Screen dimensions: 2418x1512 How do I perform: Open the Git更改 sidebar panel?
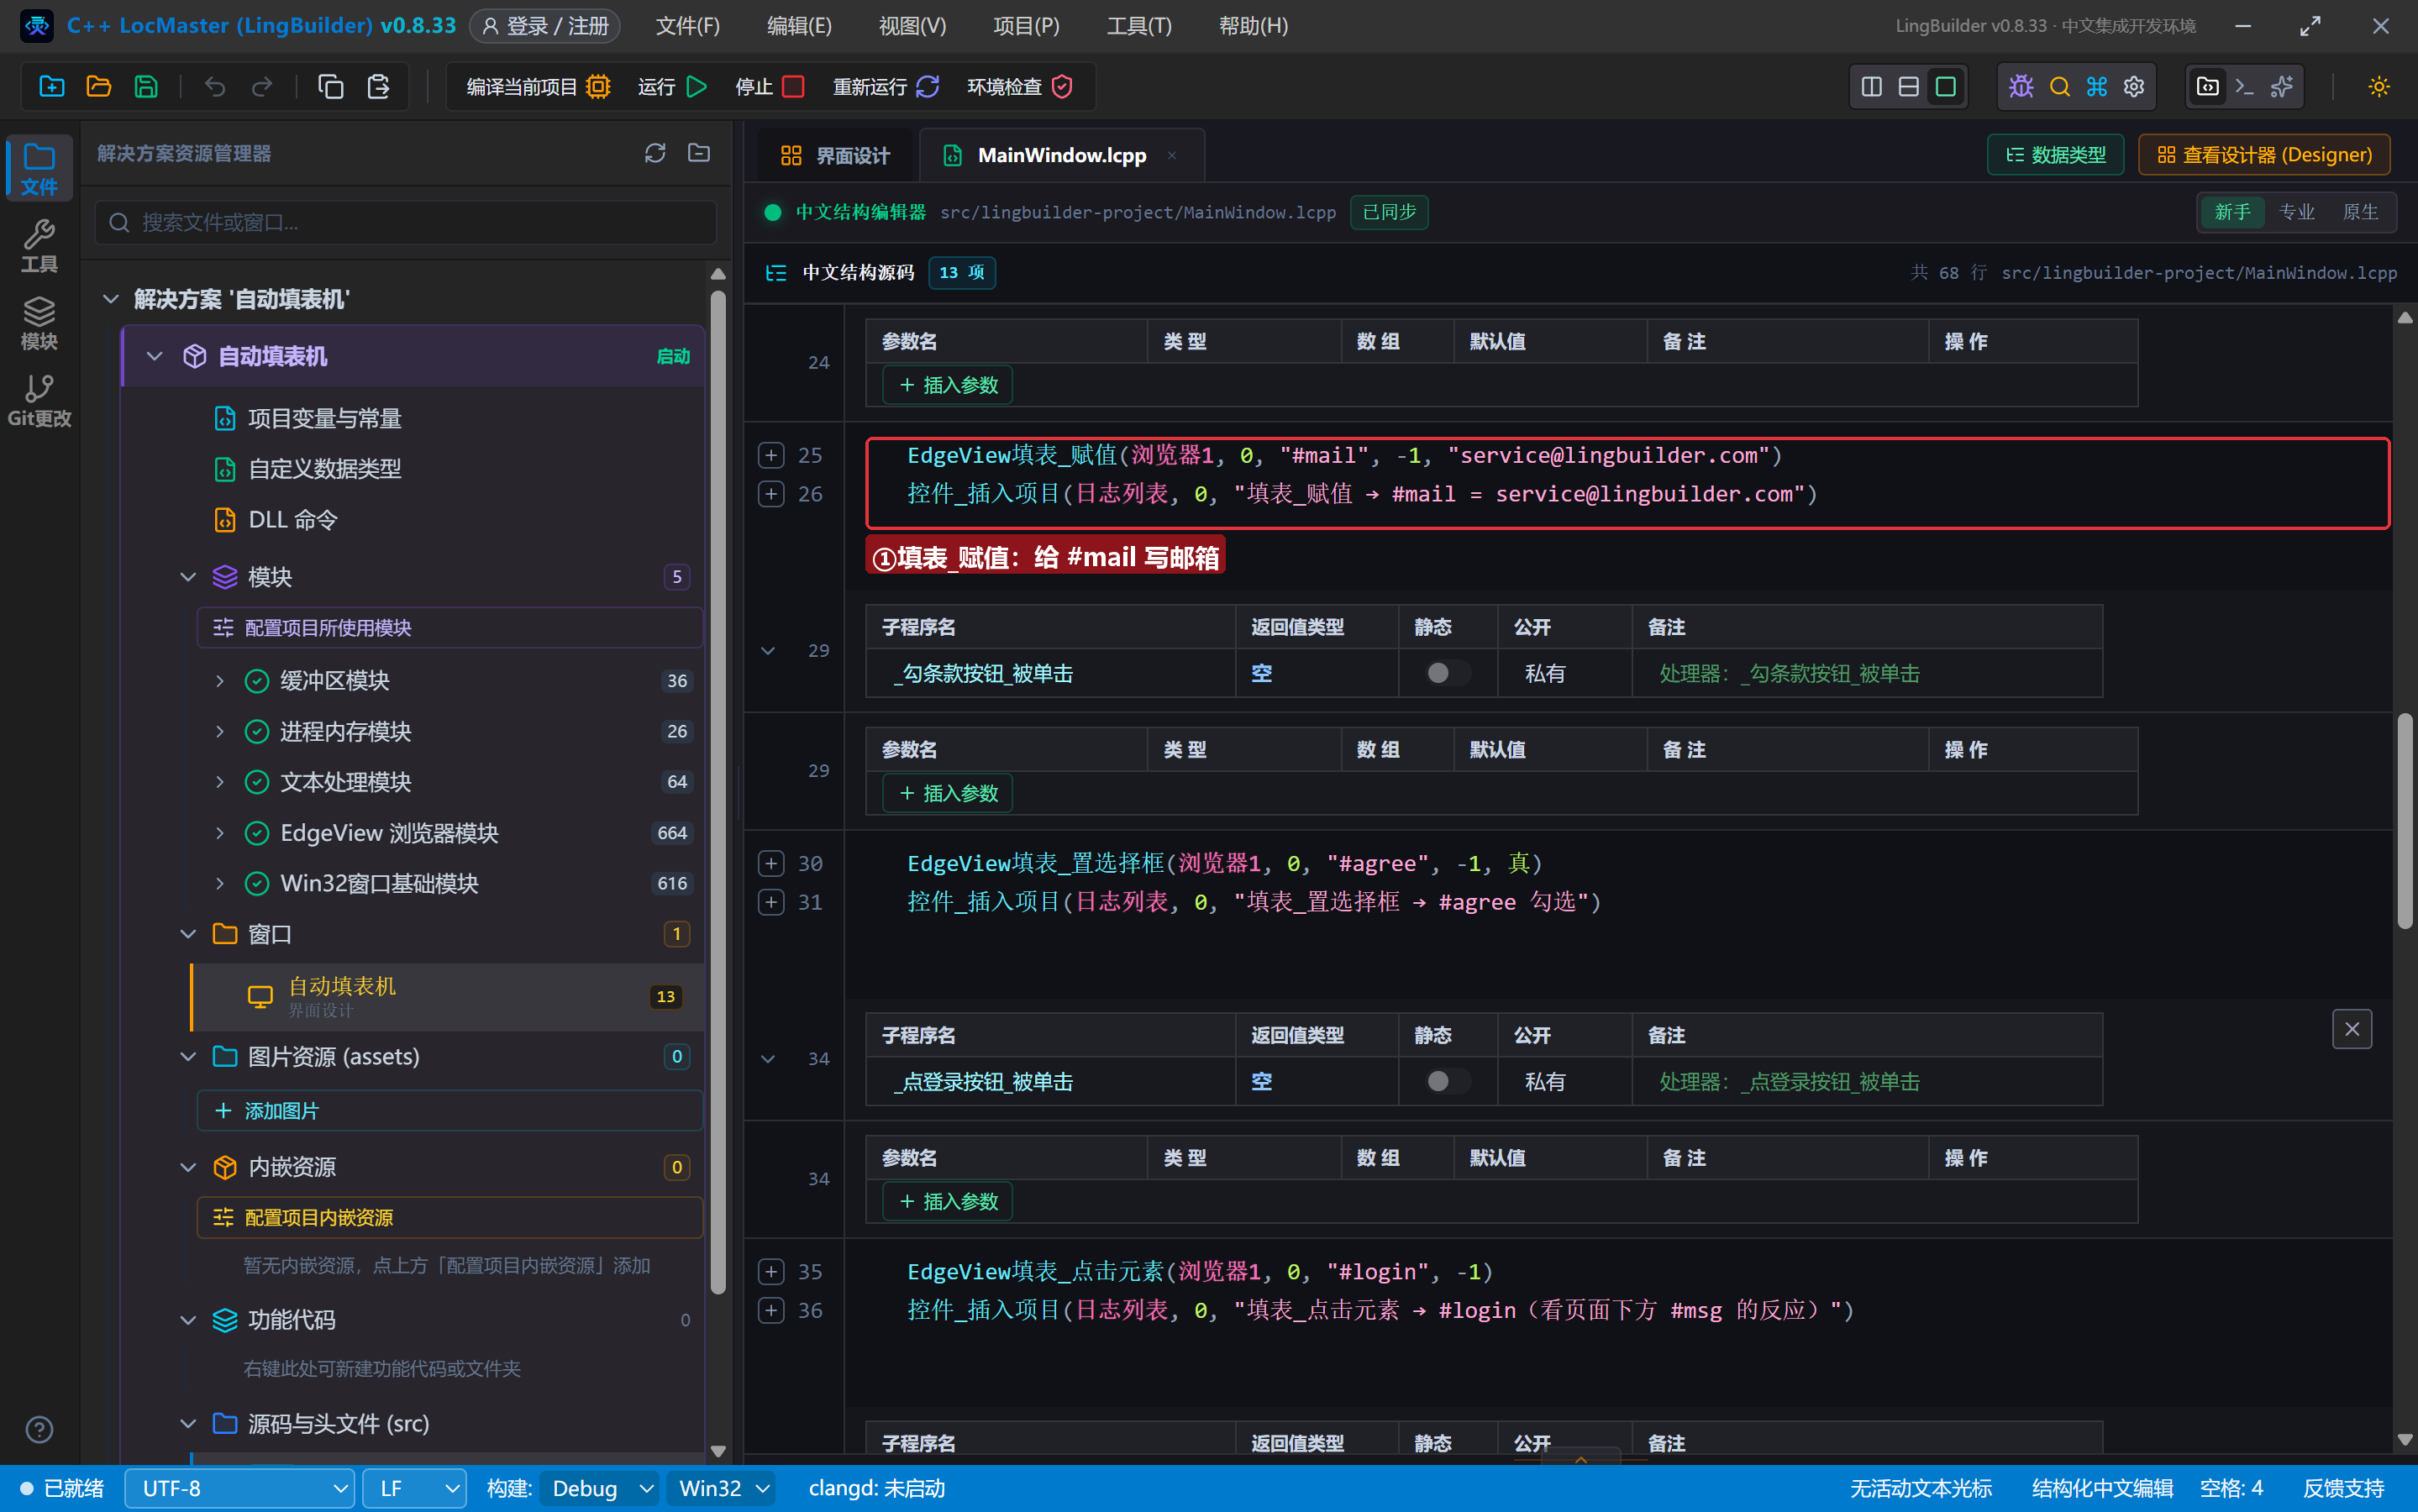(x=39, y=400)
